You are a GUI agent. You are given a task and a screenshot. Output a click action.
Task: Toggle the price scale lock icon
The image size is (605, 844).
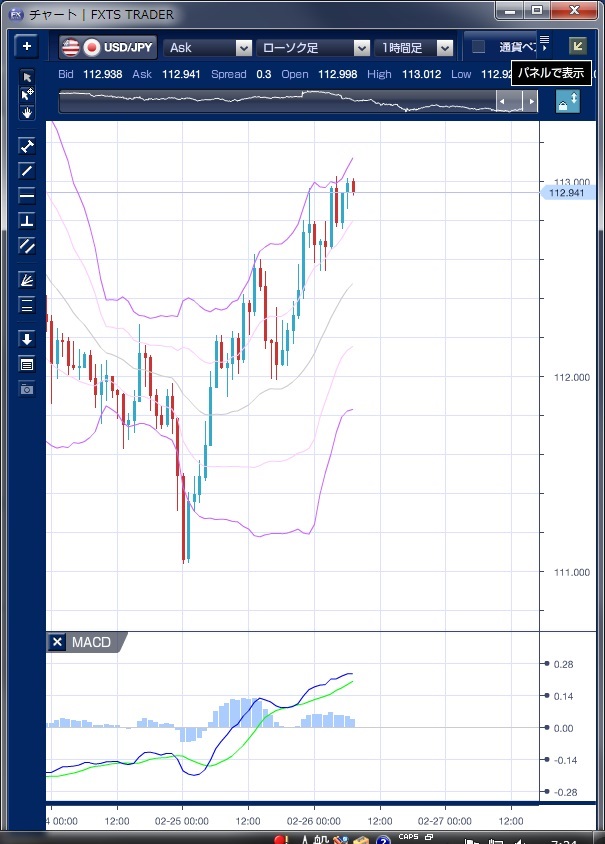[x=567, y=102]
